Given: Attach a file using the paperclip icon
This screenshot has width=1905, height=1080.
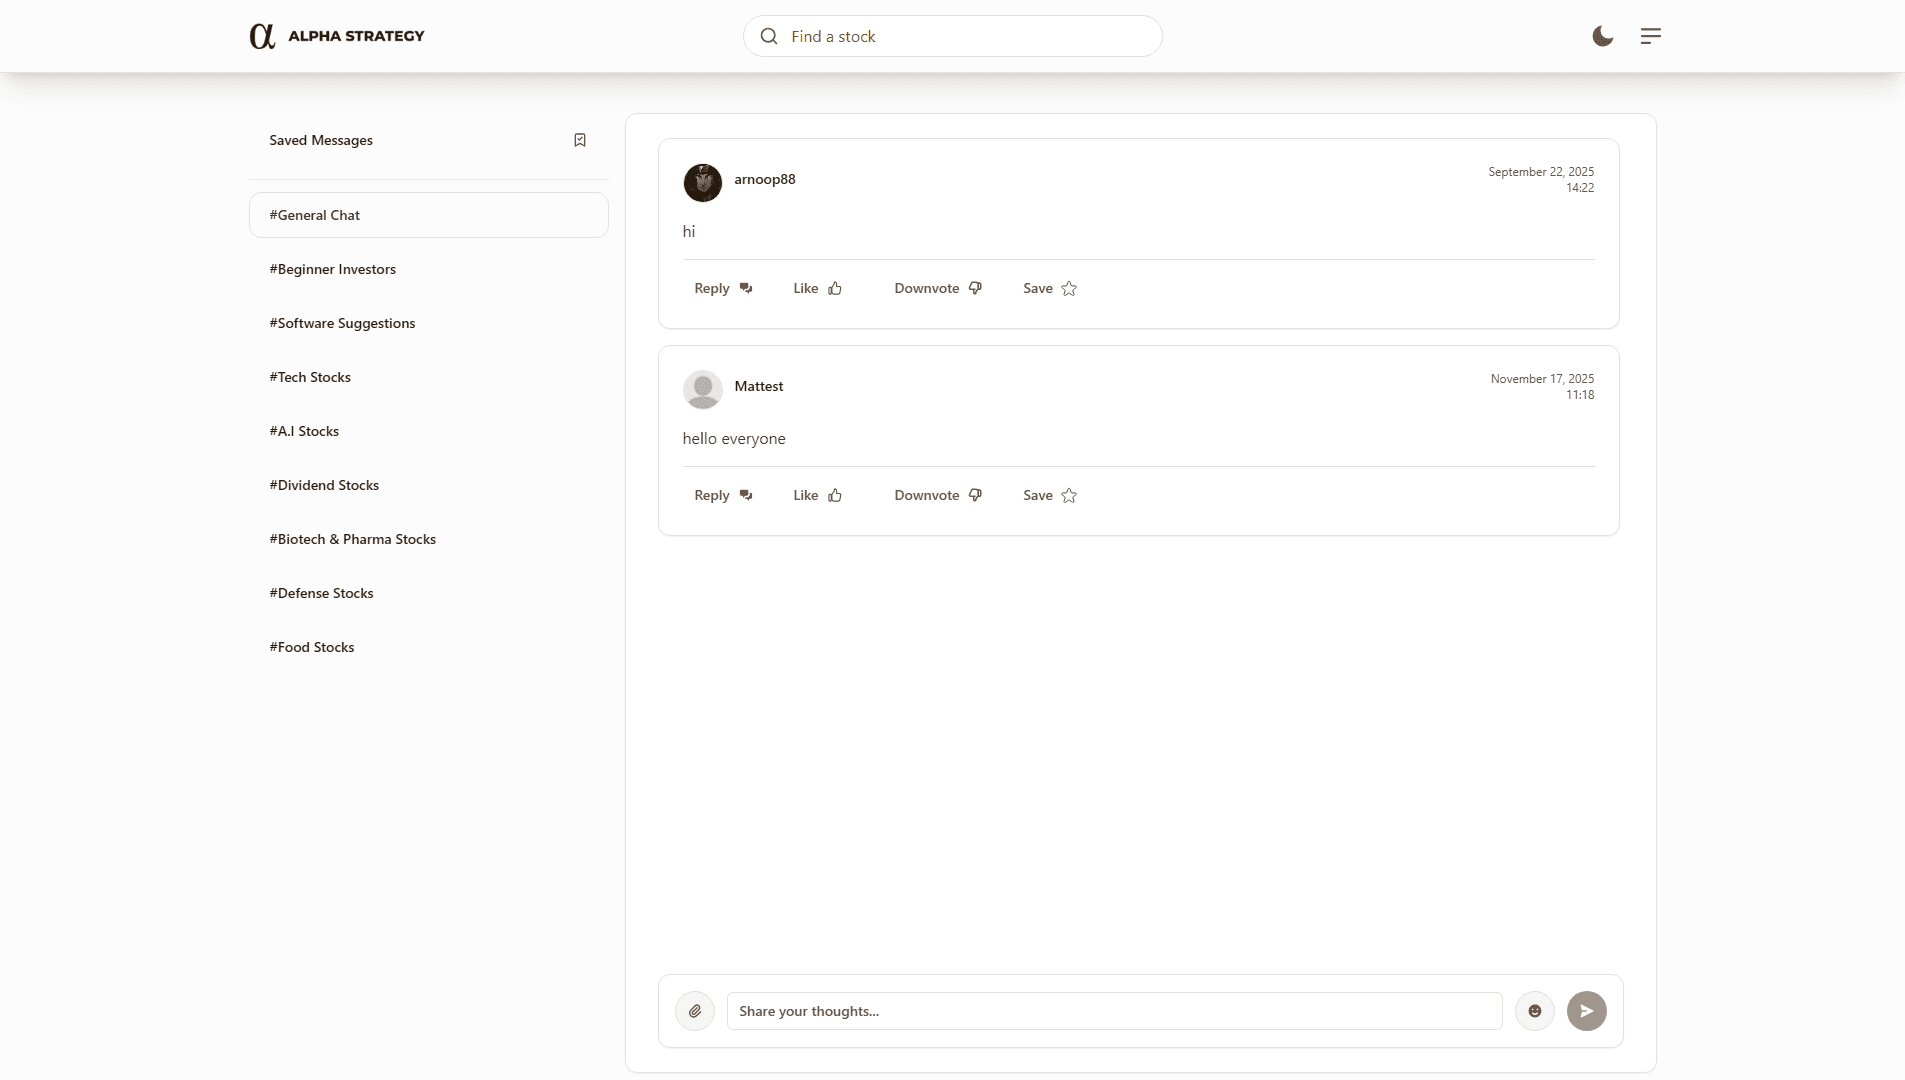Looking at the screenshot, I should 695,1011.
